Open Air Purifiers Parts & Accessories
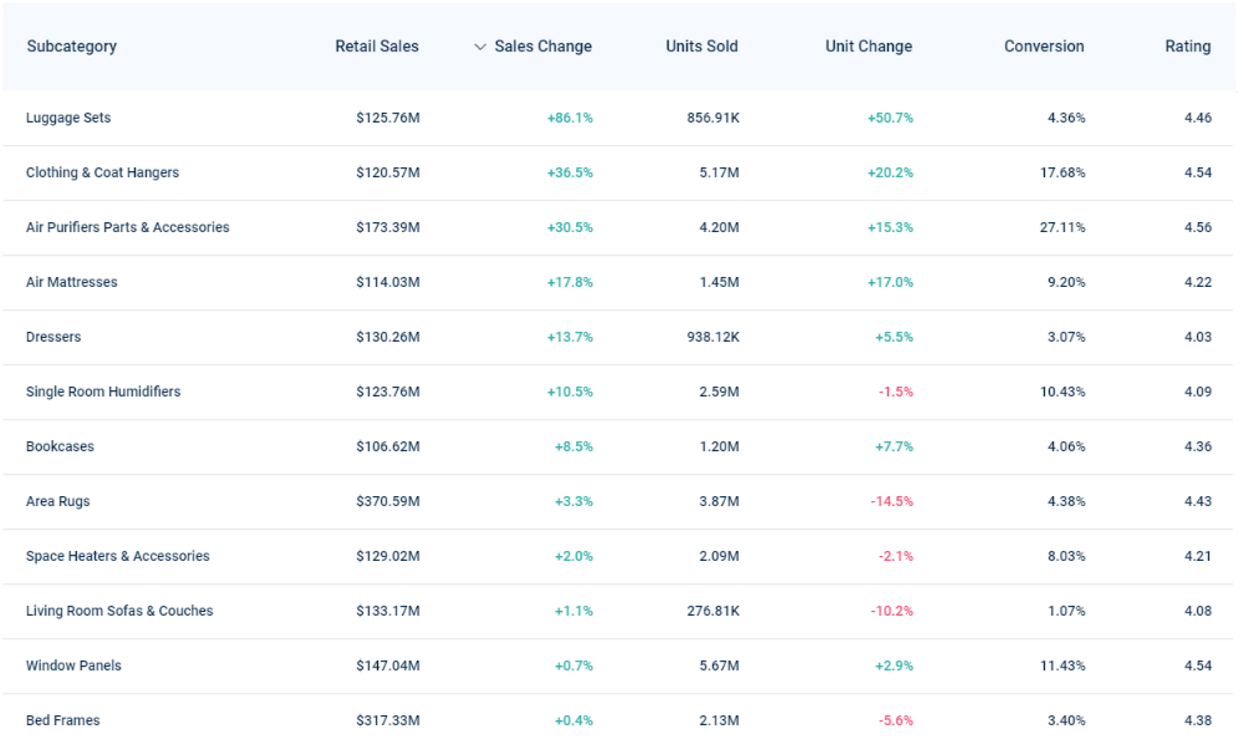This screenshot has height=748, width=1242. click(127, 228)
